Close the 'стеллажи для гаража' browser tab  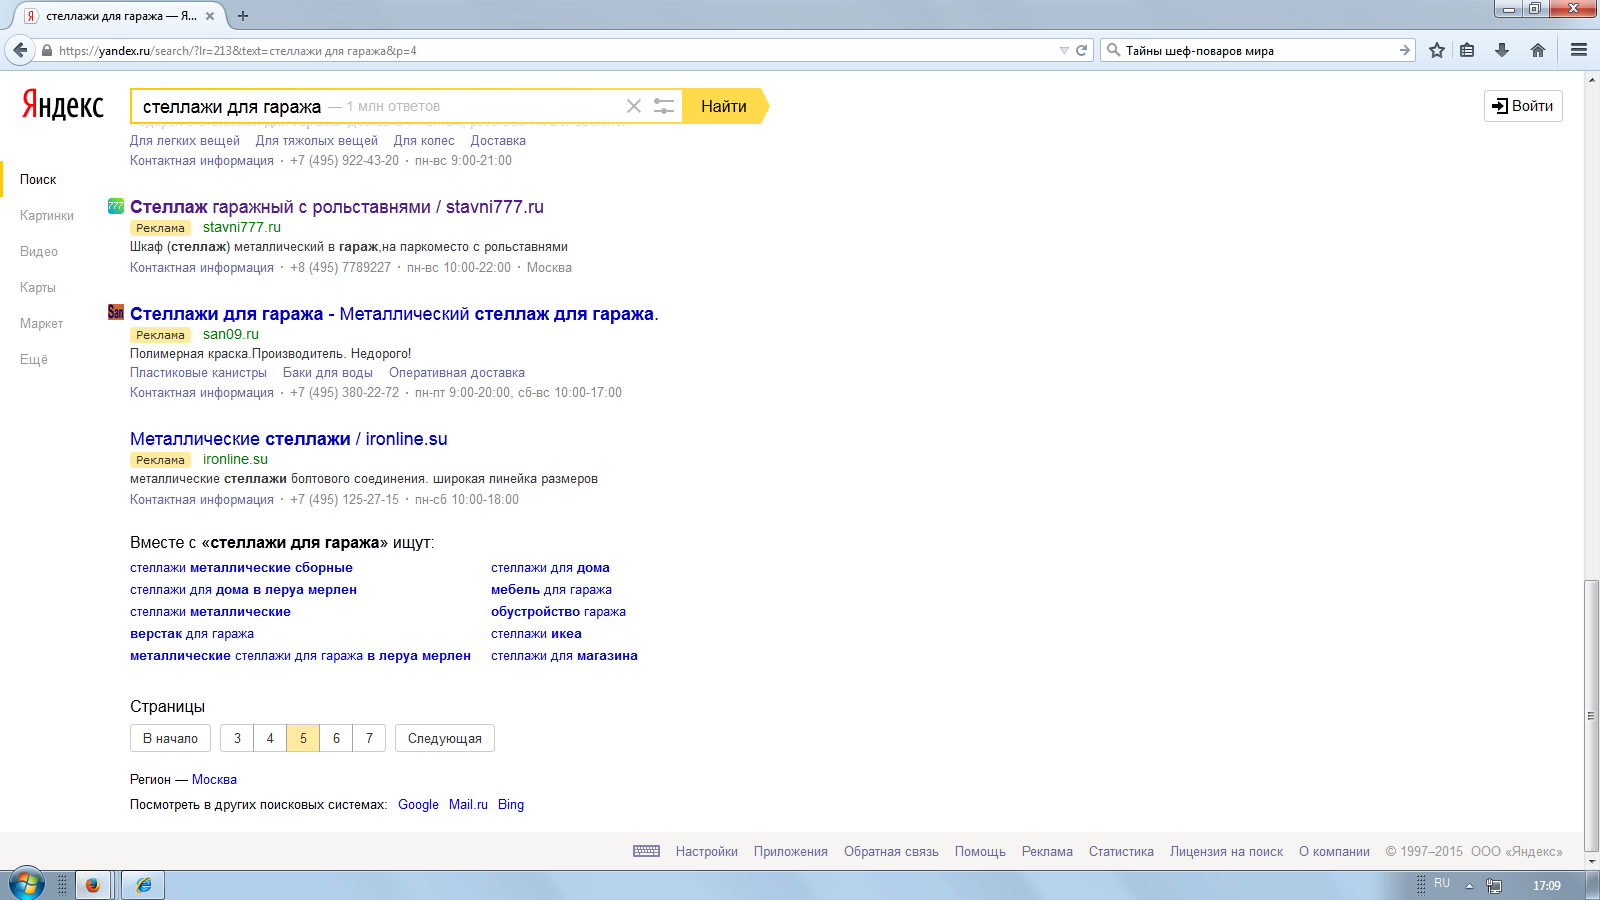pyautogui.click(x=210, y=16)
